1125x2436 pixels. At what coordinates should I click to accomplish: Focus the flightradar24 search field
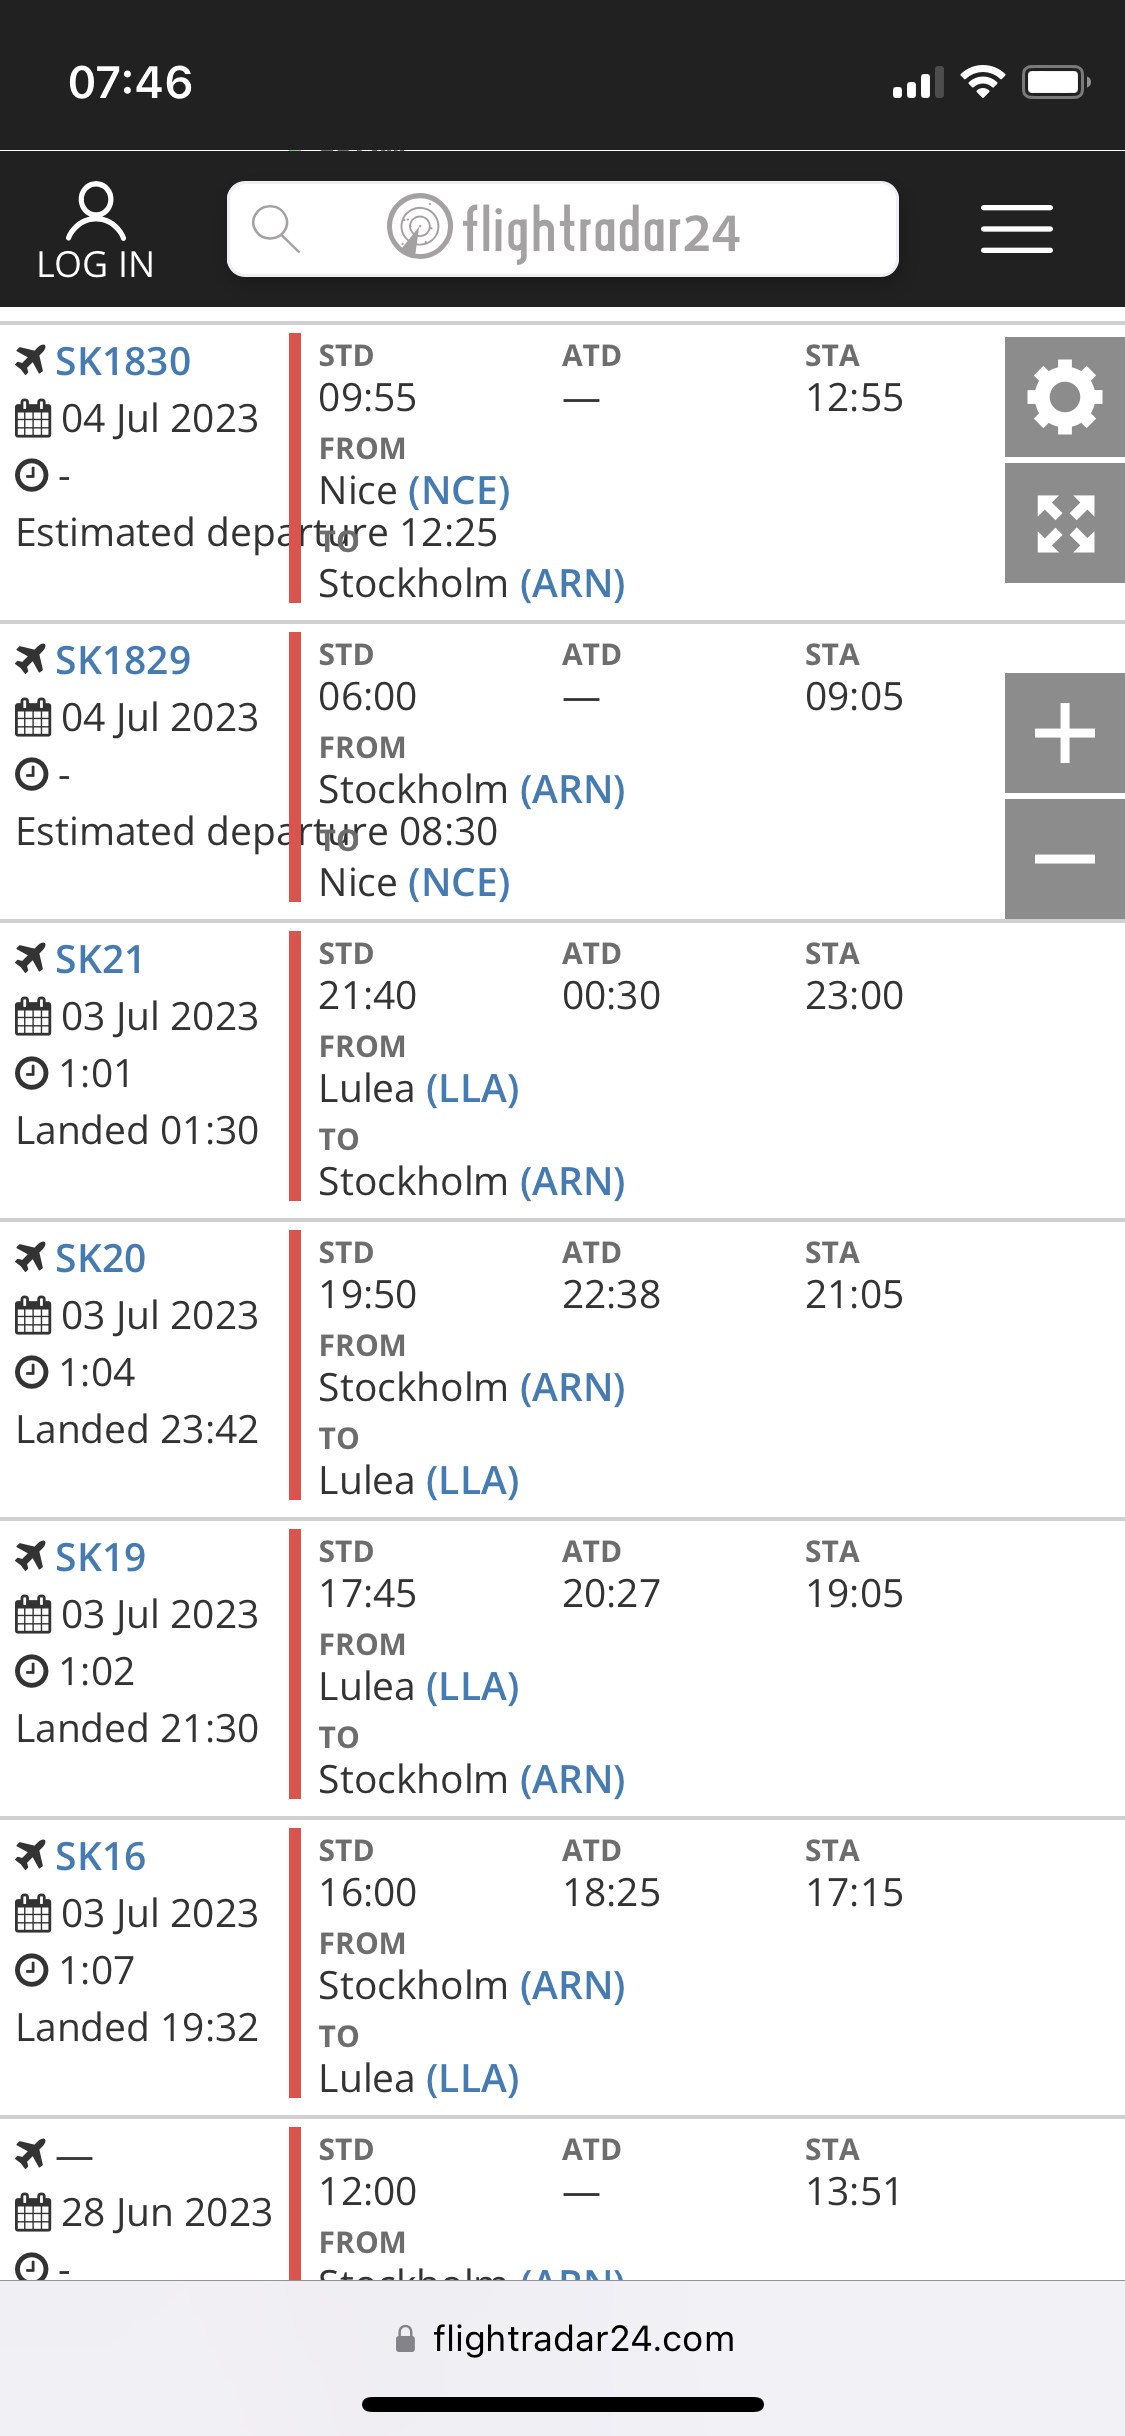[600, 229]
